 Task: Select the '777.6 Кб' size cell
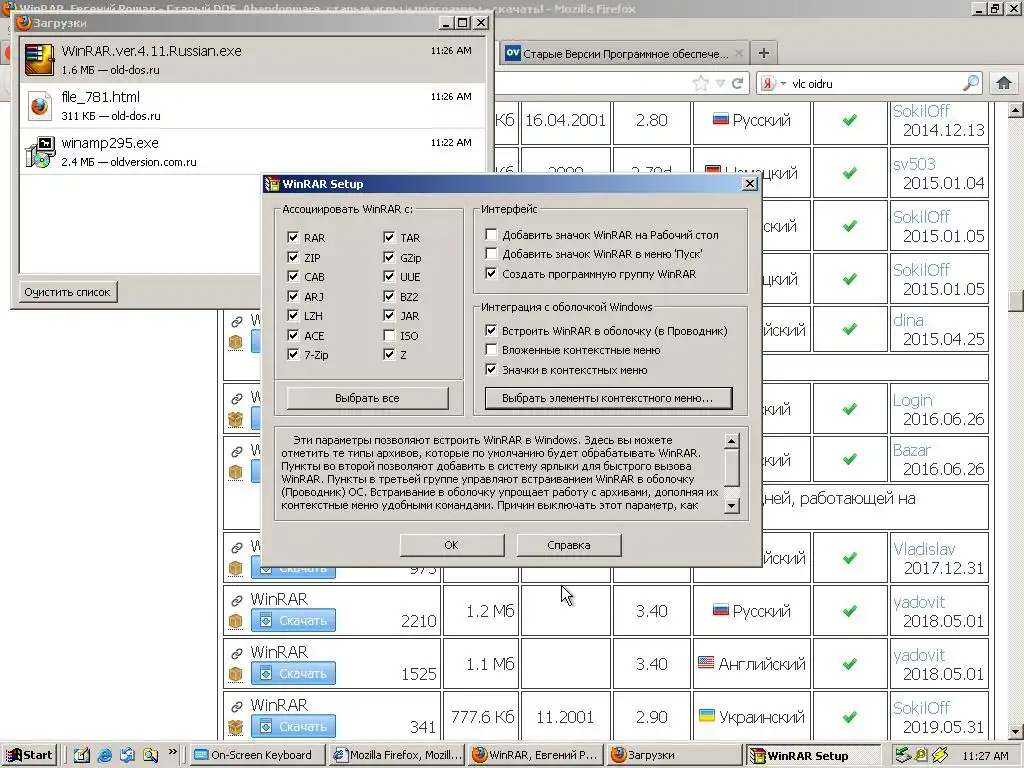[x=482, y=717]
